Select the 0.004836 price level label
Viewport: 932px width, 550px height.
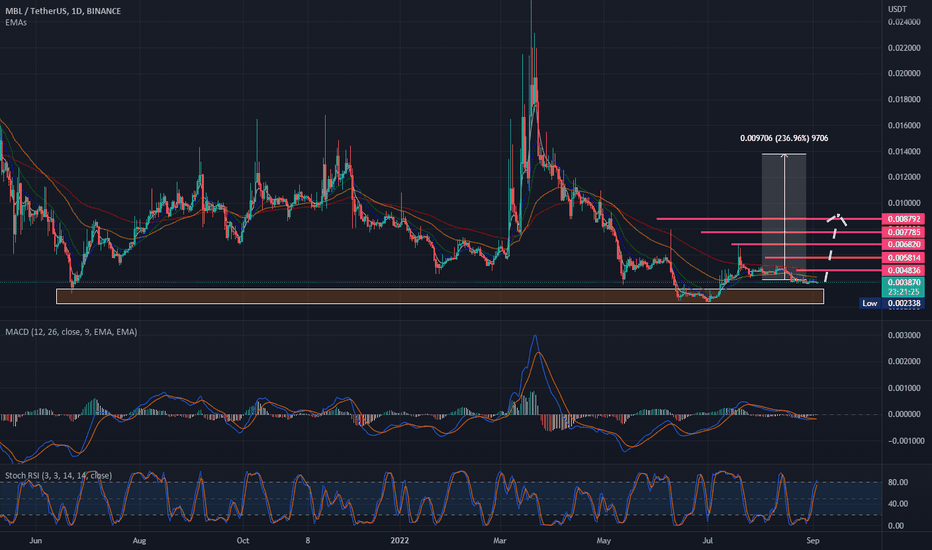tap(903, 271)
